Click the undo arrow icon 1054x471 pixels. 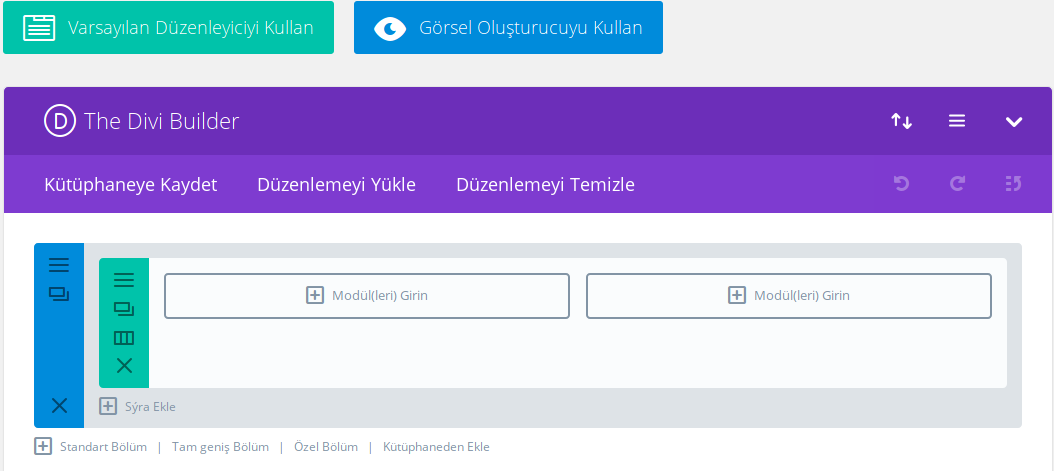click(x=901, y=183)
